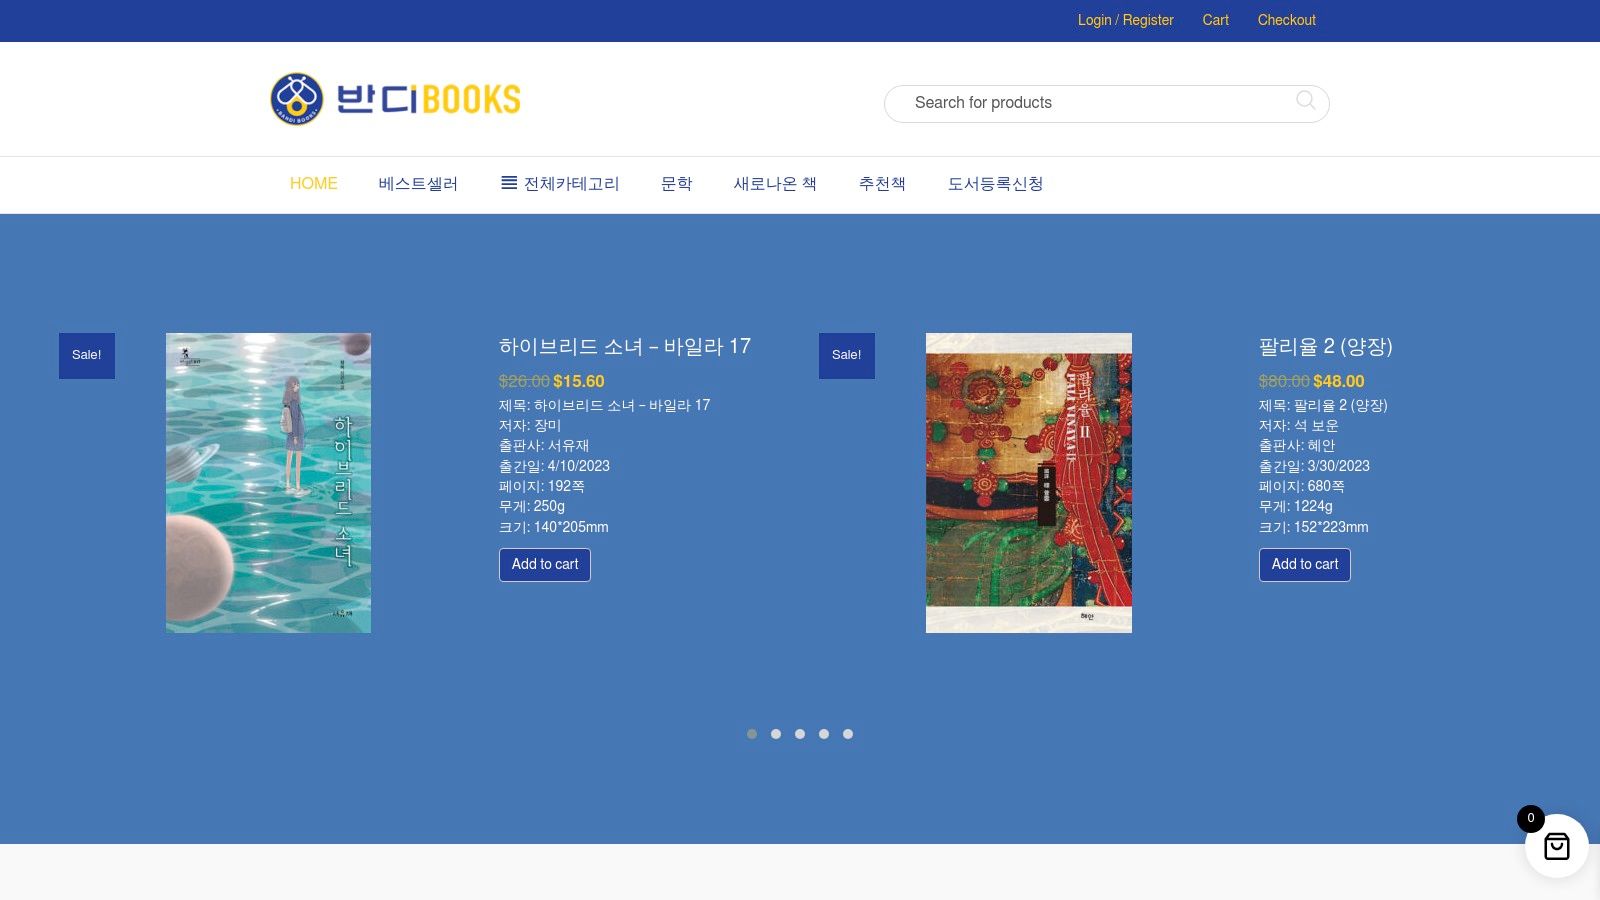Screen dimensions: 1600x900
Task: Click text 무게: 1224g
Action: tap(1296, 506)
